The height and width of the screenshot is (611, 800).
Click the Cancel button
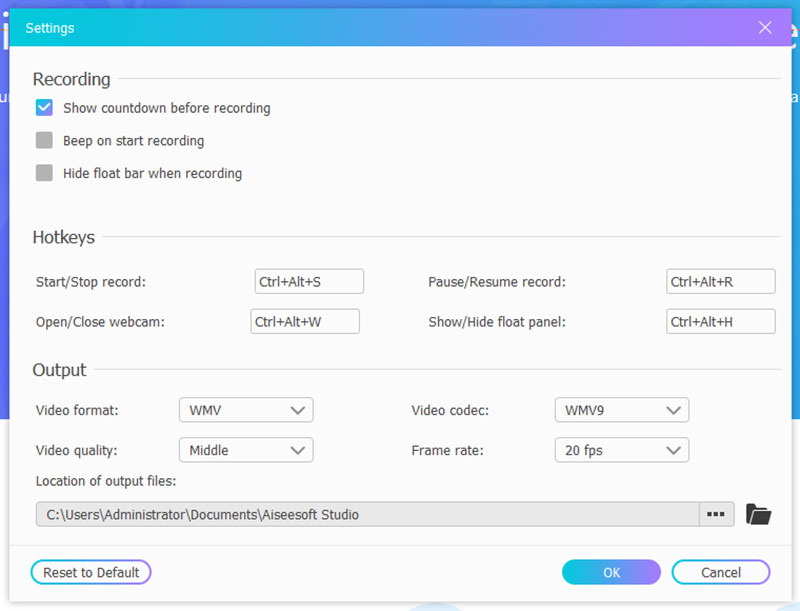pyautogui.click(x=721, y=572)
